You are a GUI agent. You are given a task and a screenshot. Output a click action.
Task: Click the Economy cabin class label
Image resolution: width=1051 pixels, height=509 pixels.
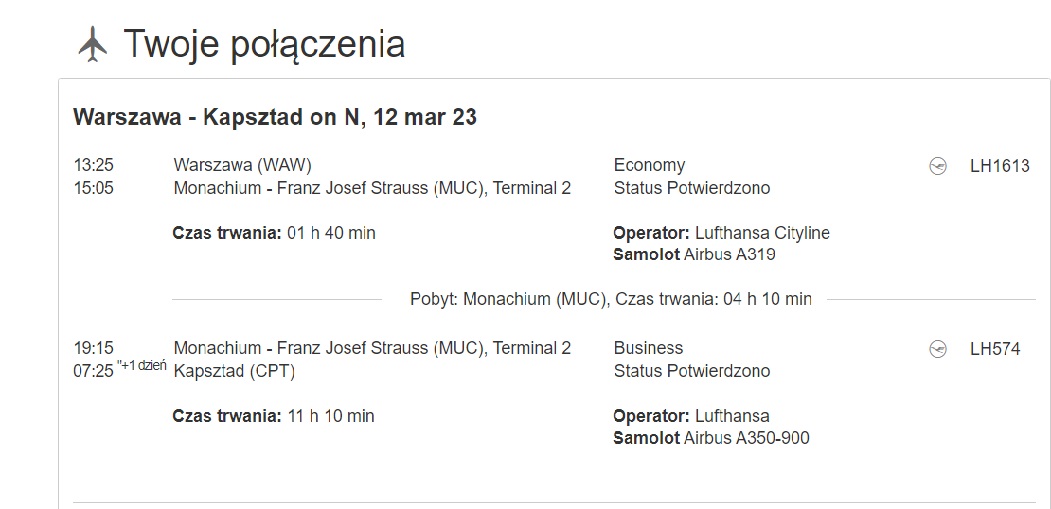650,165
